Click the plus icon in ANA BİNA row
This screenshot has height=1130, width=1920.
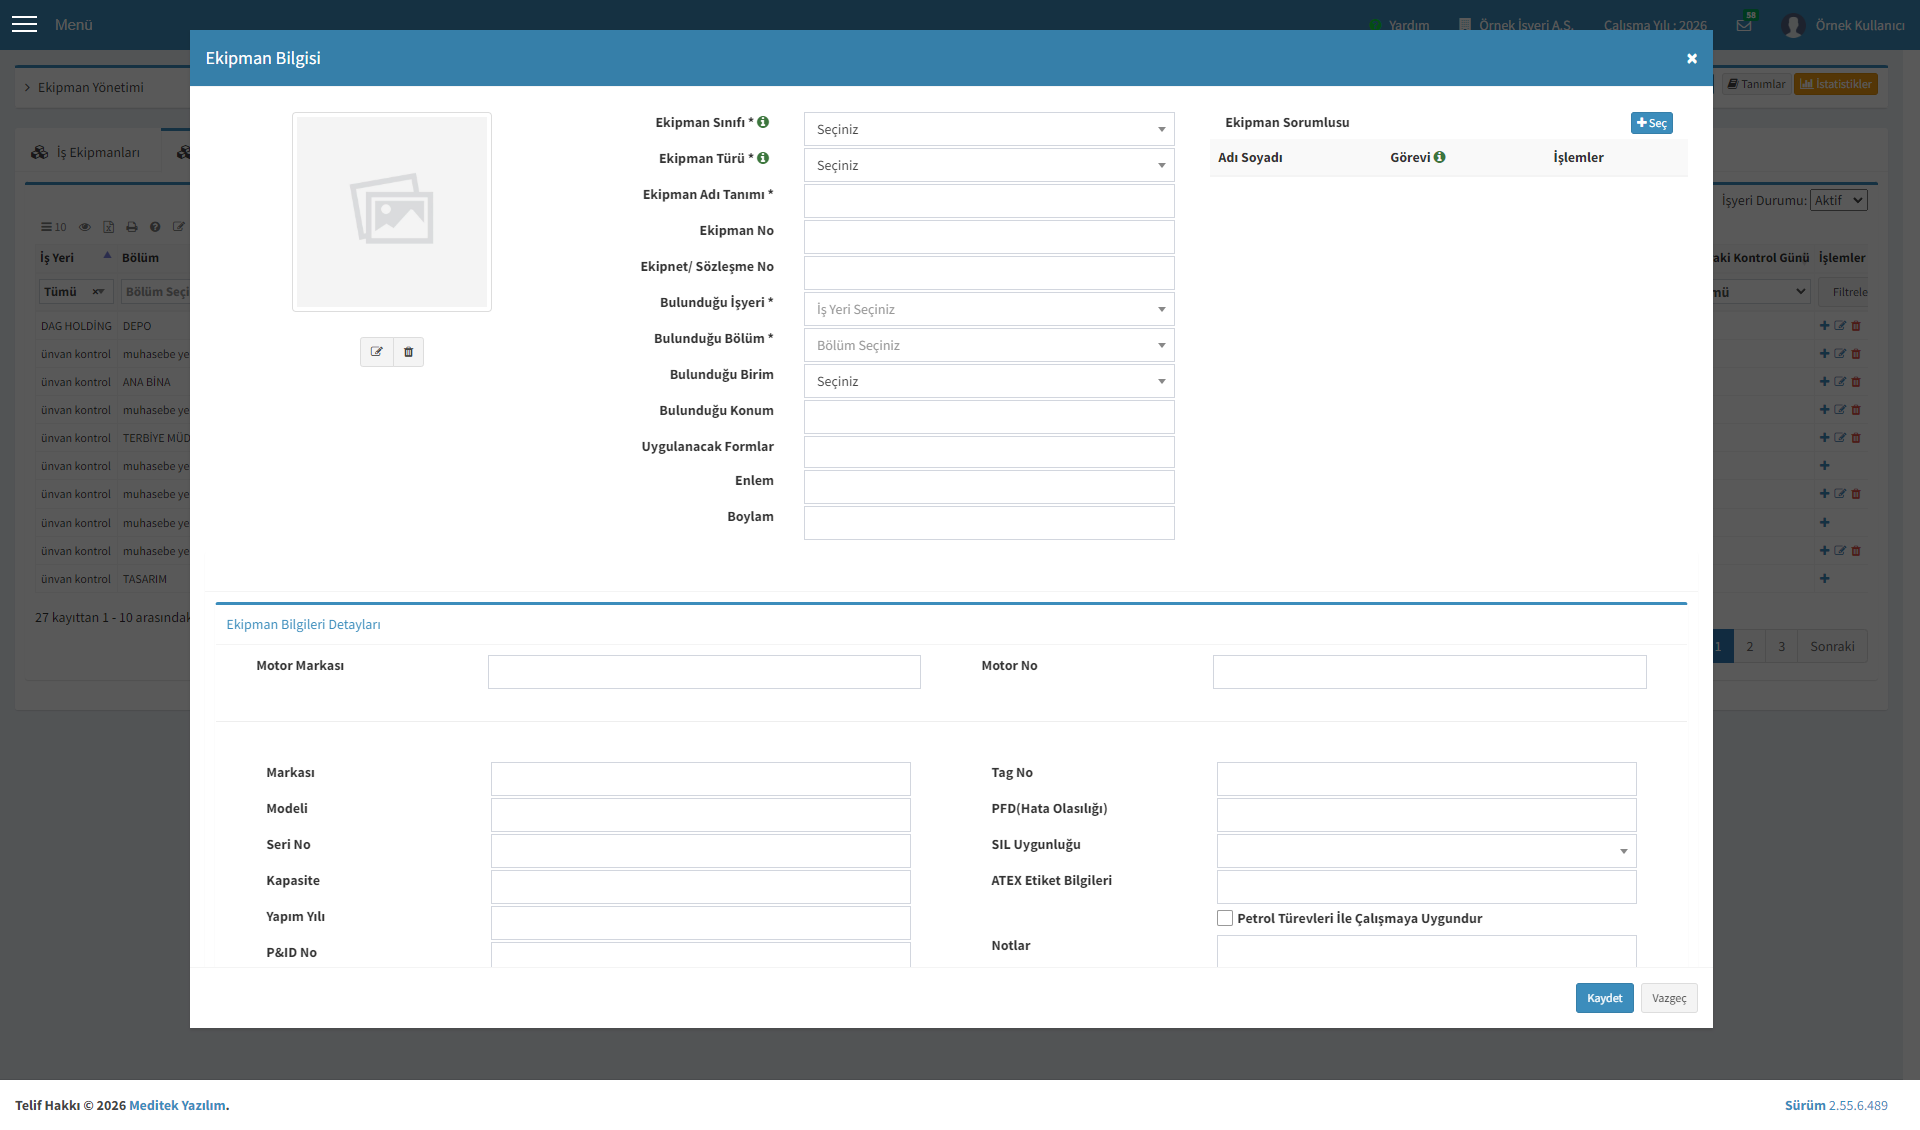click(x=1825, y=382)
